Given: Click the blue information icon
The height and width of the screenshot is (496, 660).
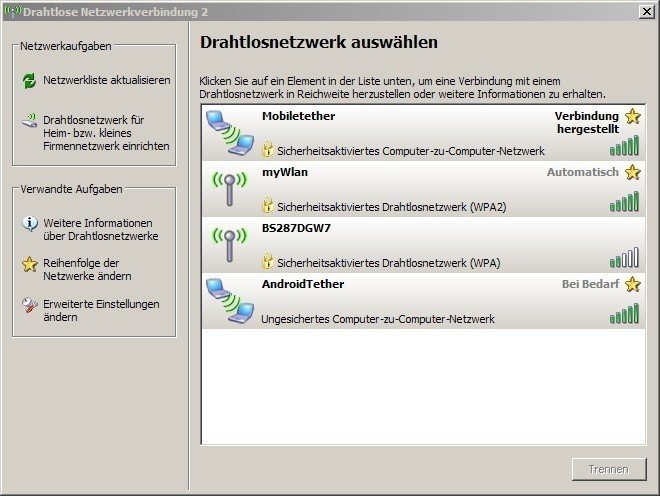Looking at the screenshot, I should (x=30, y=224).
